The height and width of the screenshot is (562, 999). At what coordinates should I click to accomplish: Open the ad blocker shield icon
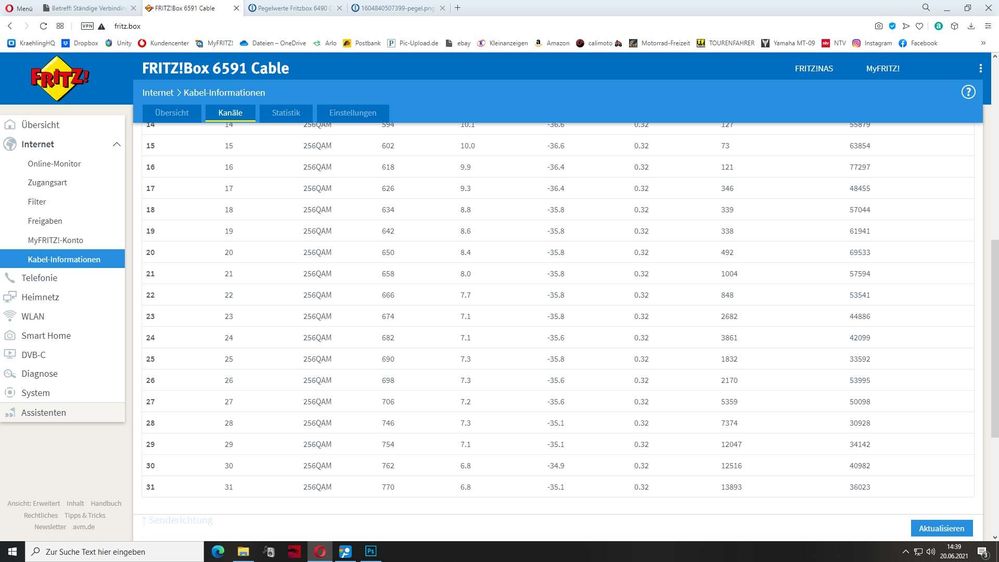point(892,26)
